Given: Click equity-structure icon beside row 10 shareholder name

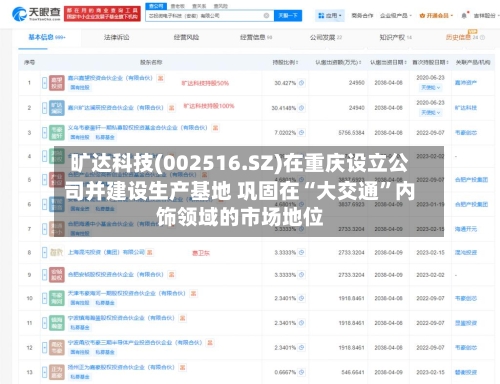Looking at the screenshot, I should [193, 293].
